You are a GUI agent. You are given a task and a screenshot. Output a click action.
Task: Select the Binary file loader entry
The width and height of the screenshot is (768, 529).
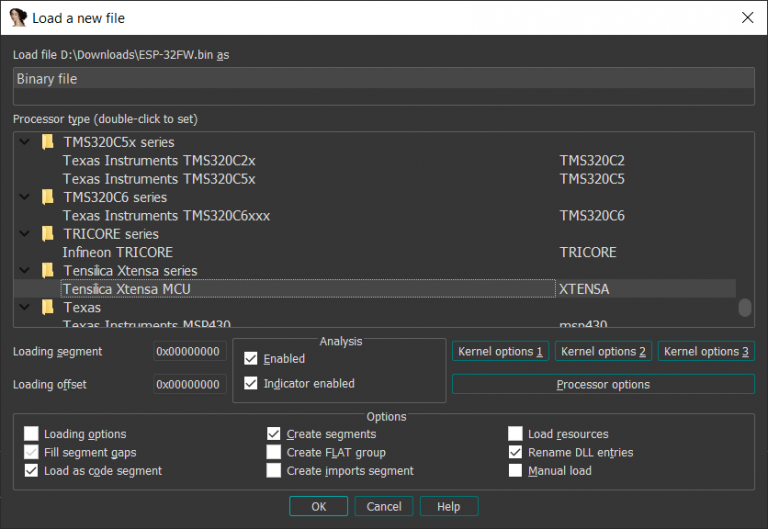click(383, 79)
